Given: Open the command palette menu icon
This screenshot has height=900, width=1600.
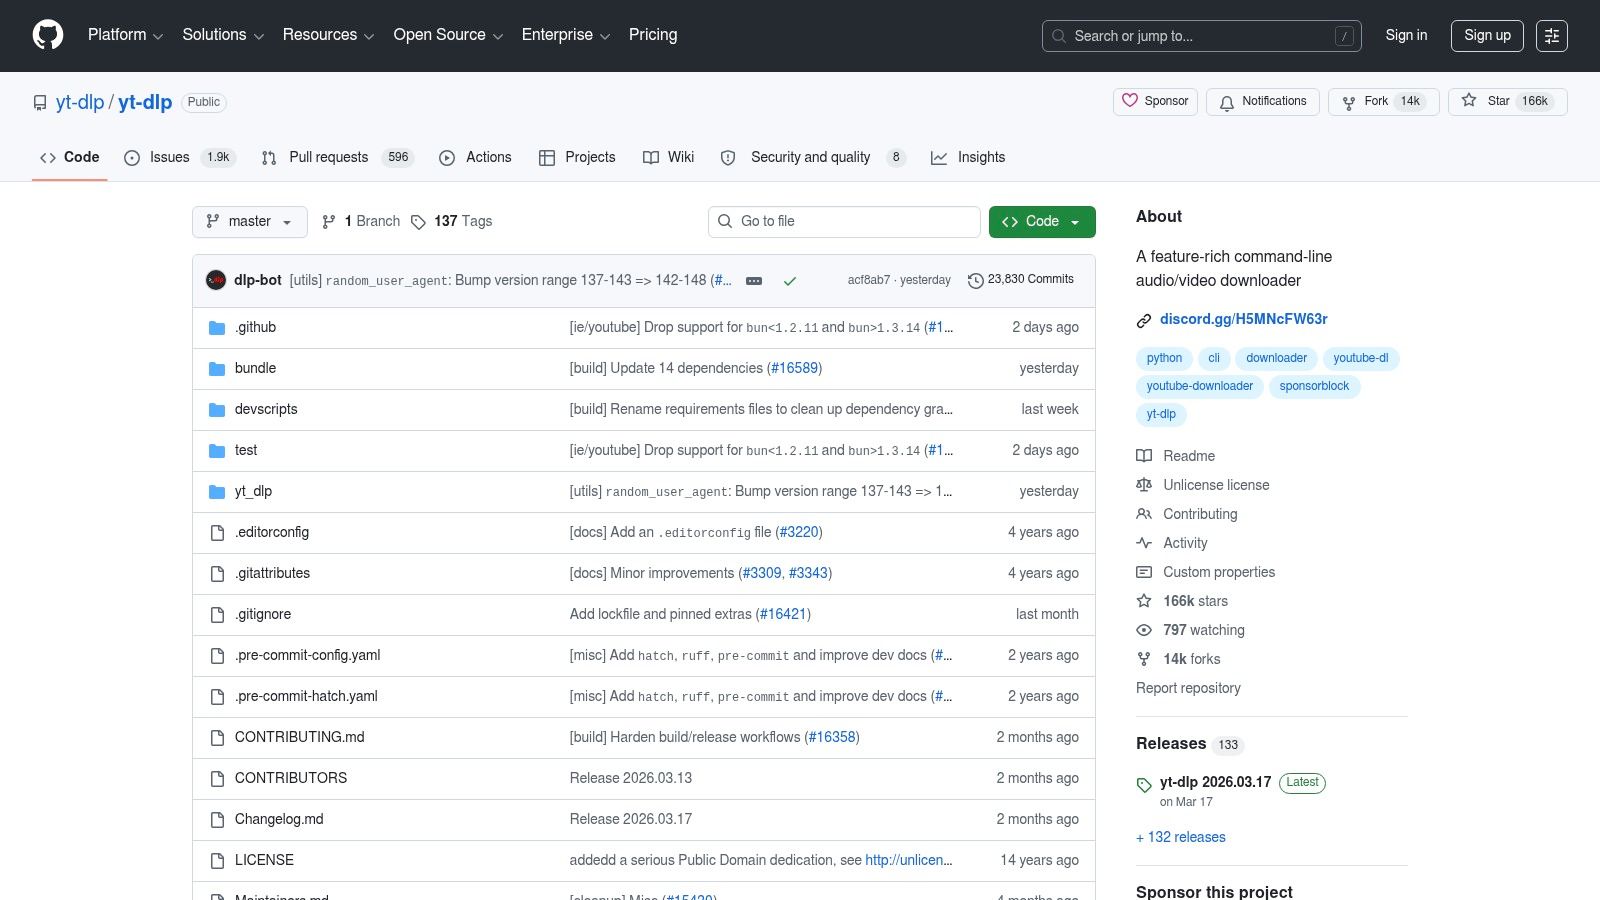Looking at the screenshot, I should pos(1552,36).
